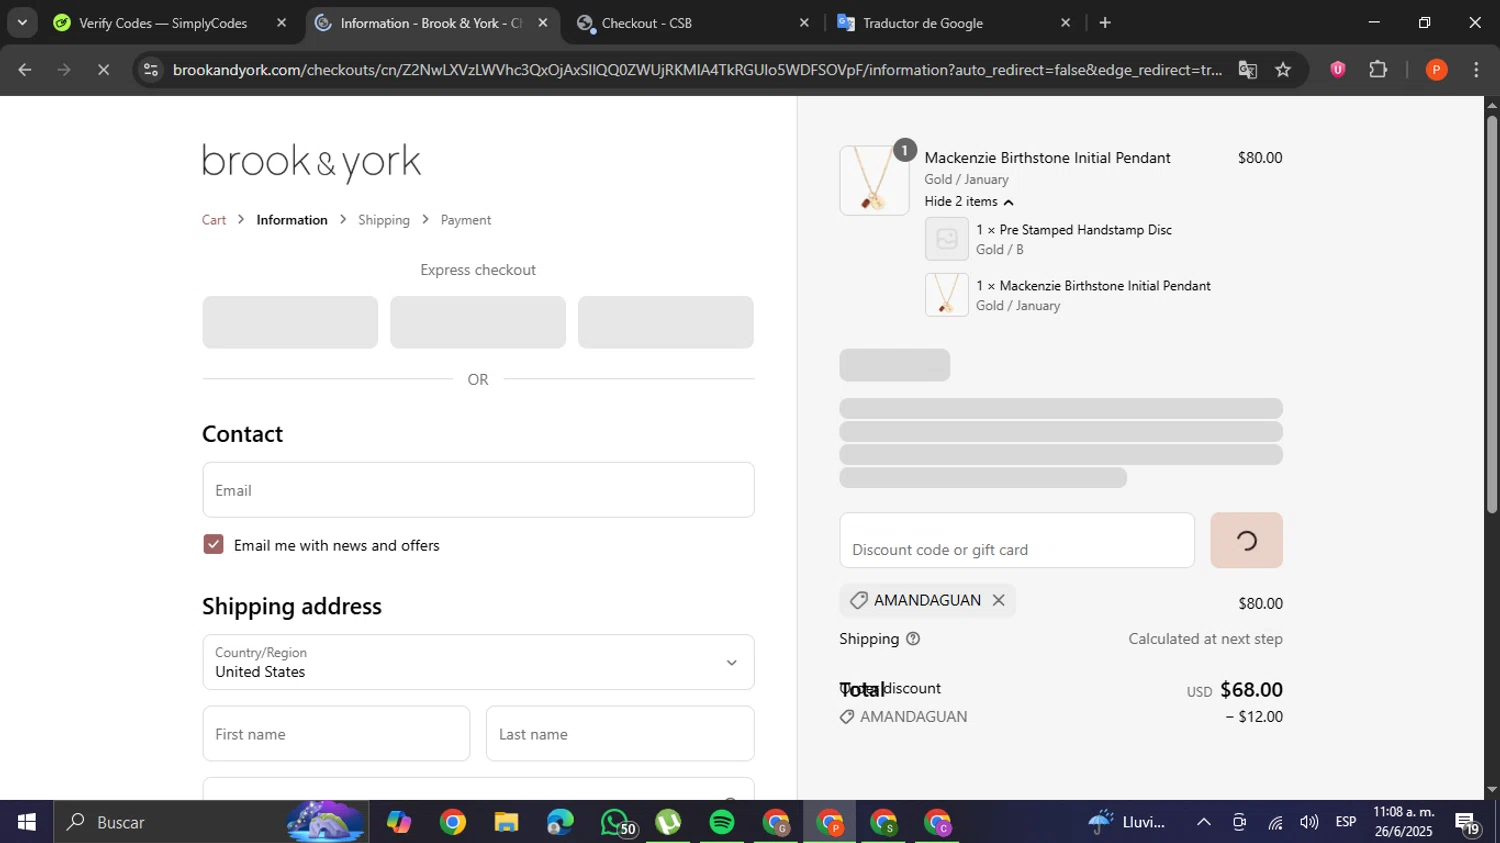Uncheck Email me with news and offers
The height and width of the screenshot is (843, 1500).
click(x=213, y=544)
